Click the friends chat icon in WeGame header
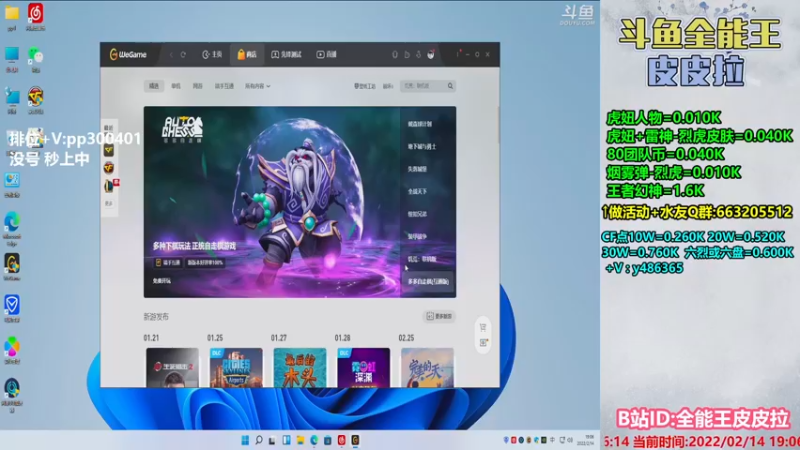The width and height of the screenshot is (800, 450). tap(407, 55)
